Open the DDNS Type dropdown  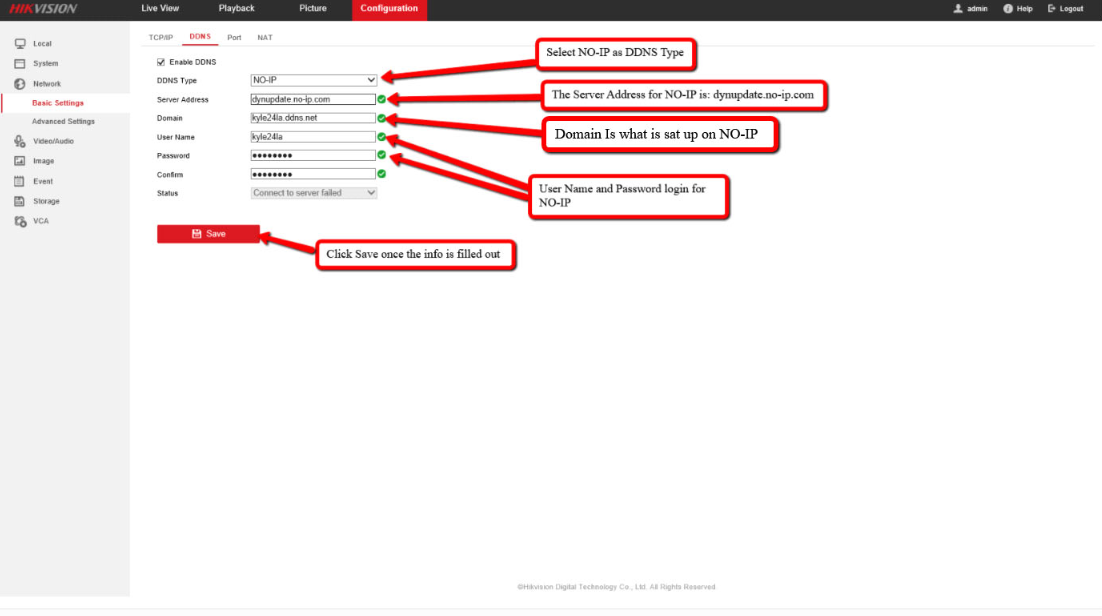[313, 80]
